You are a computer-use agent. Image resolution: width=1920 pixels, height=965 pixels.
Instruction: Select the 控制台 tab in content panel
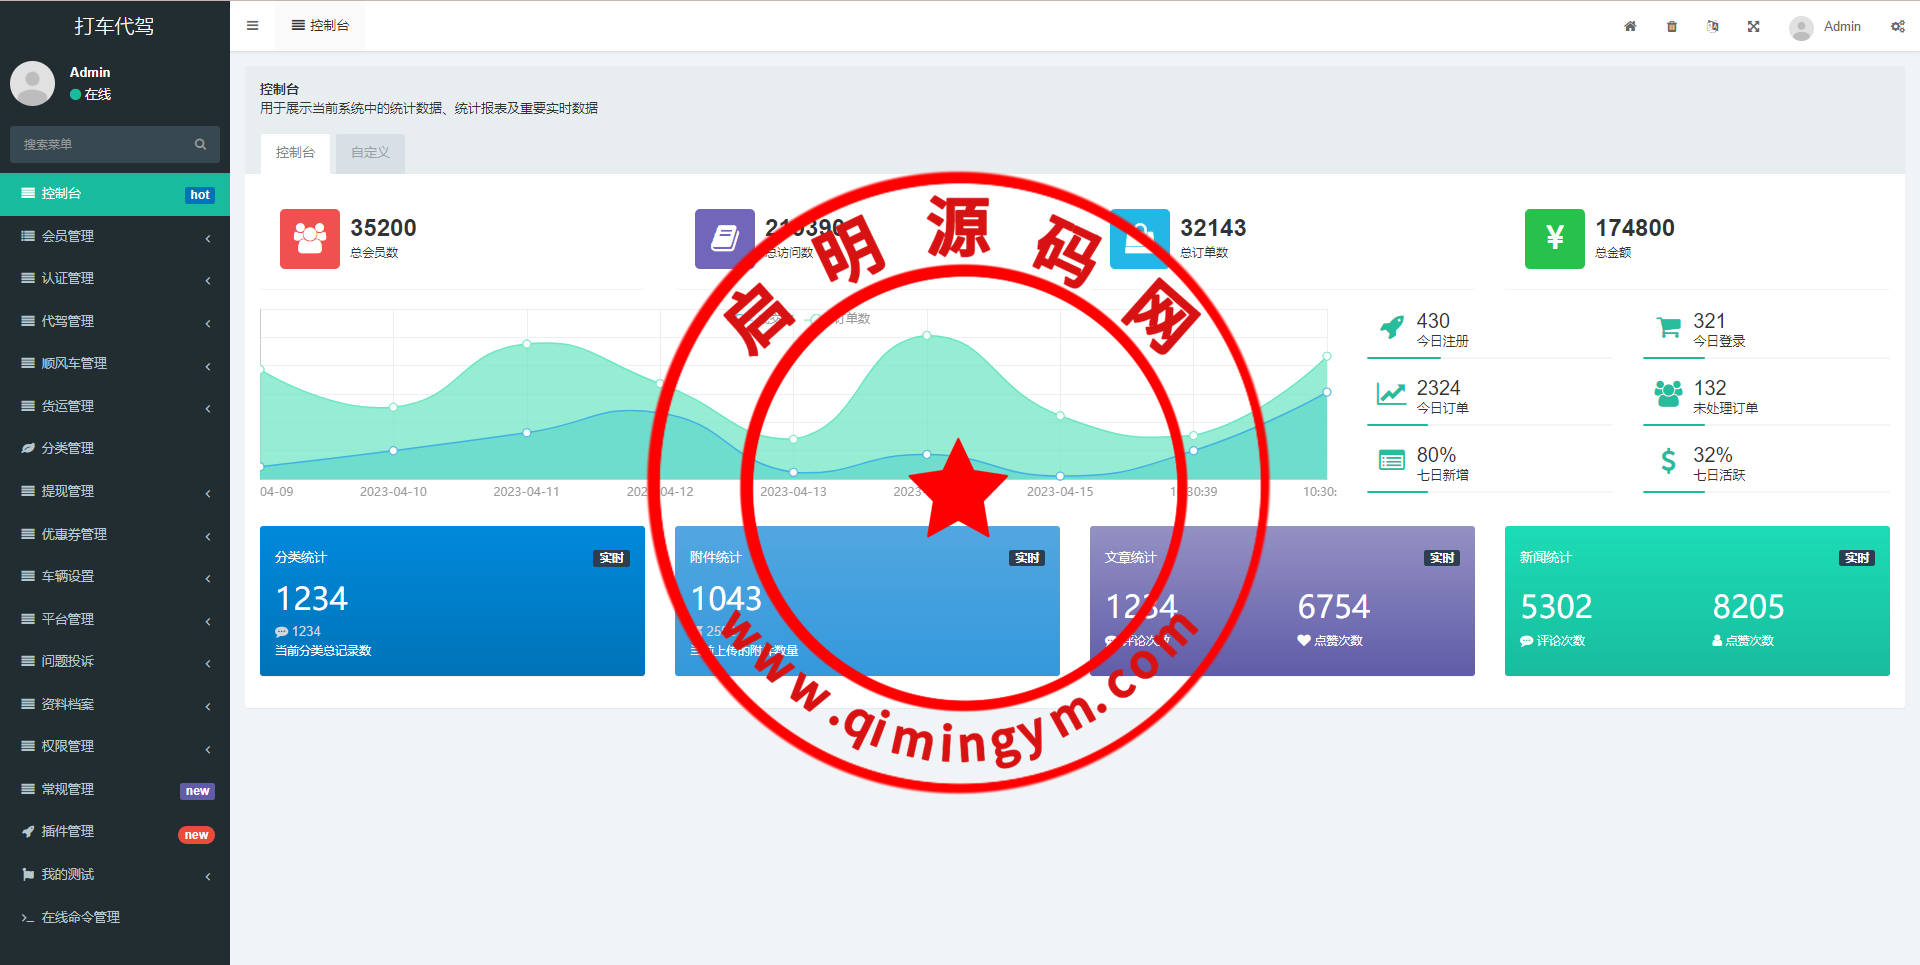[x=295, y=153]
